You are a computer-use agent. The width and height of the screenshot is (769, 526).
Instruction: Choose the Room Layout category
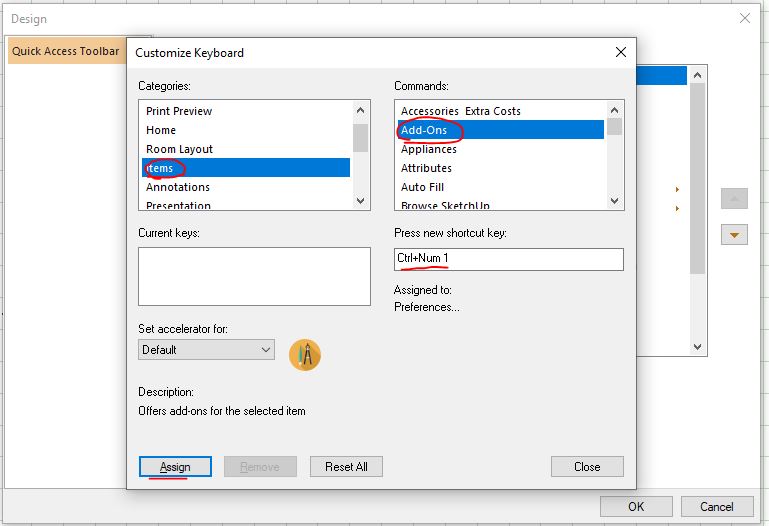(179, 149)
